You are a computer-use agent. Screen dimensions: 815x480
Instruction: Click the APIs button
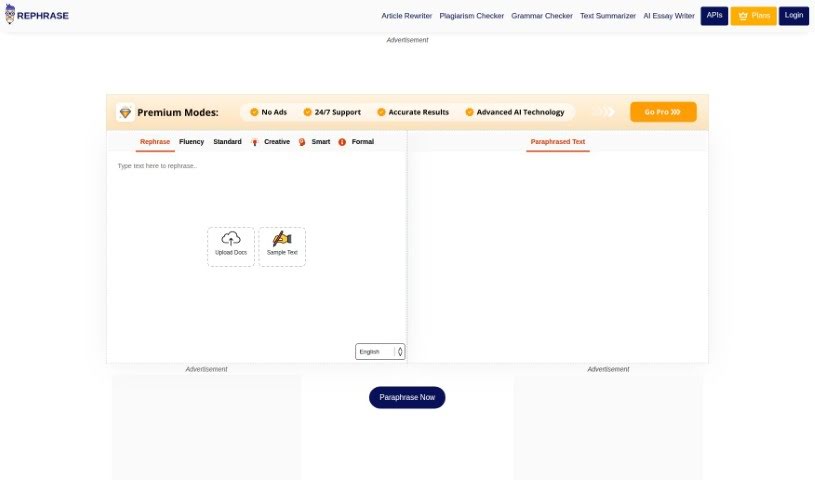click(x=714, y=16)
